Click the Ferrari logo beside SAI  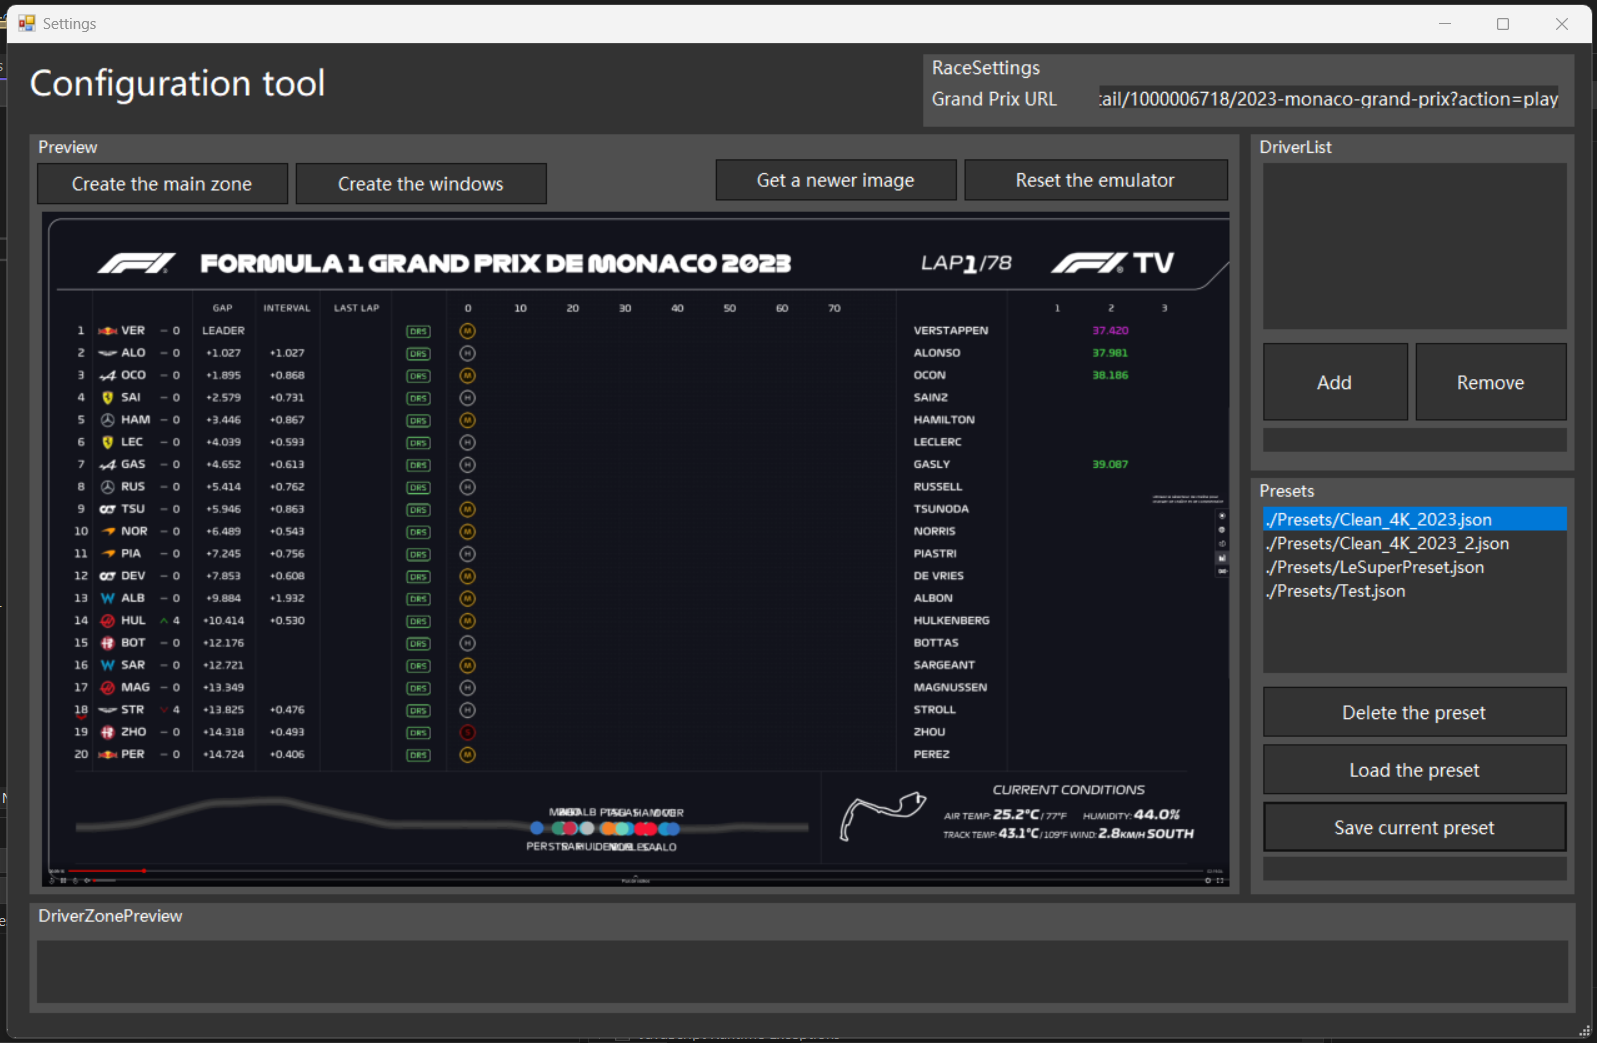tap(108, 398)
